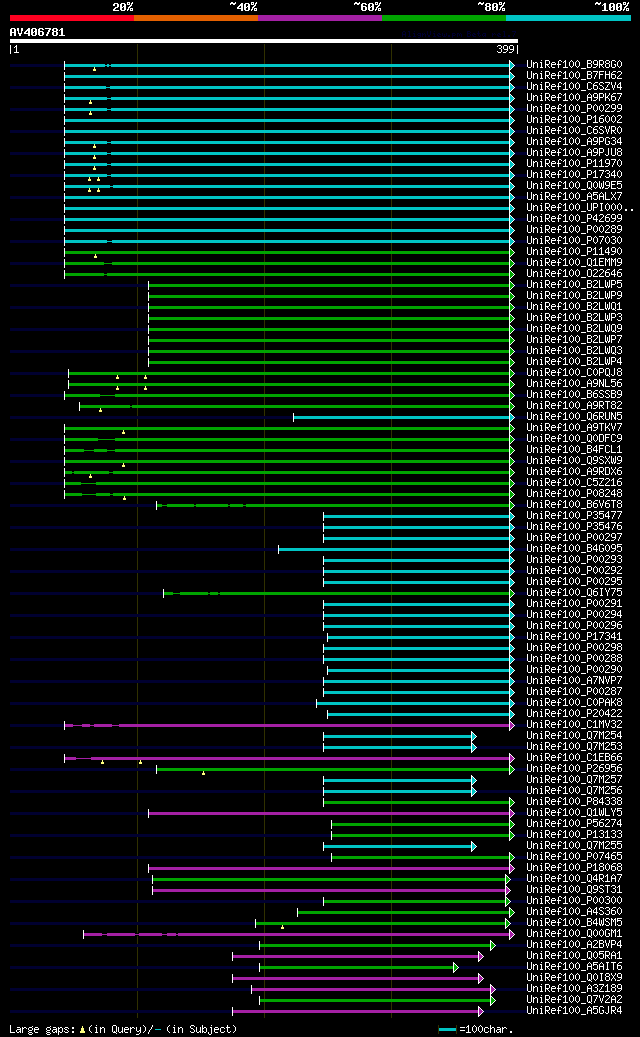Click hit name UniRef100_P18068
Viewport: 640px width, 1037px height.
coord(574,866)
